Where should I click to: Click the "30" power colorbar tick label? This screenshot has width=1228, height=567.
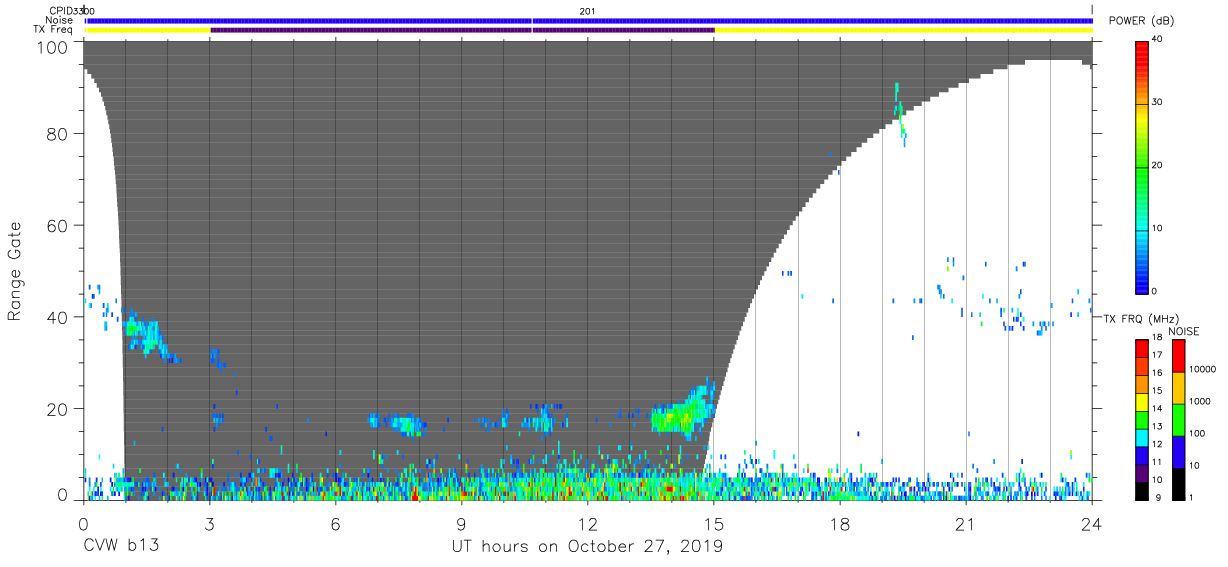click(1159, 102)
